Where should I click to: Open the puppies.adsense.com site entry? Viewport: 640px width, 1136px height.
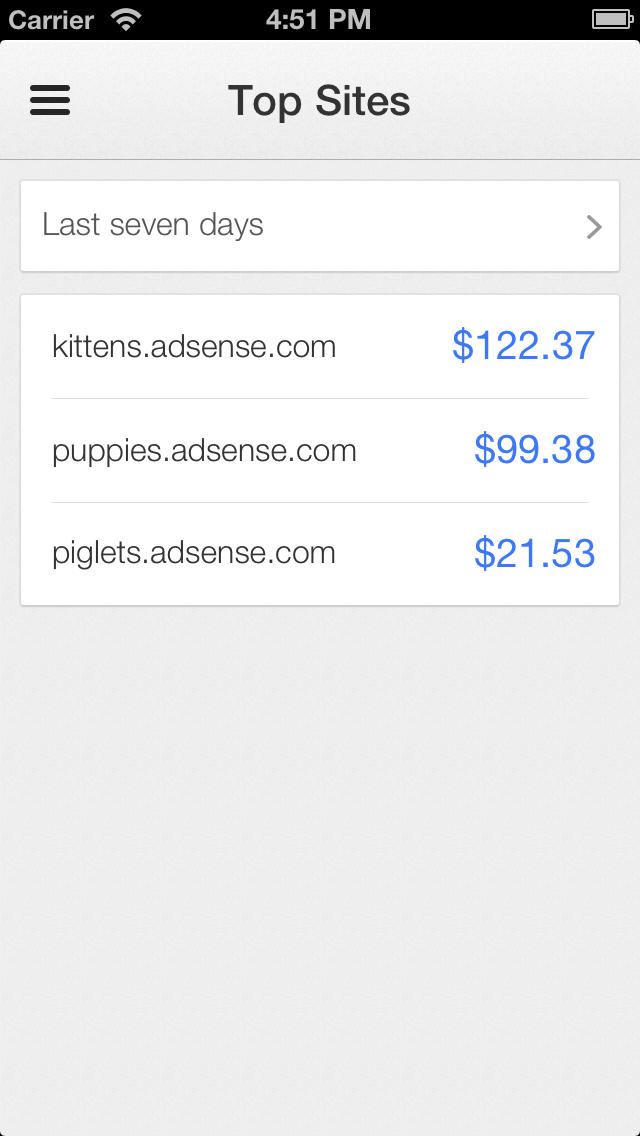tap(204, 450)
